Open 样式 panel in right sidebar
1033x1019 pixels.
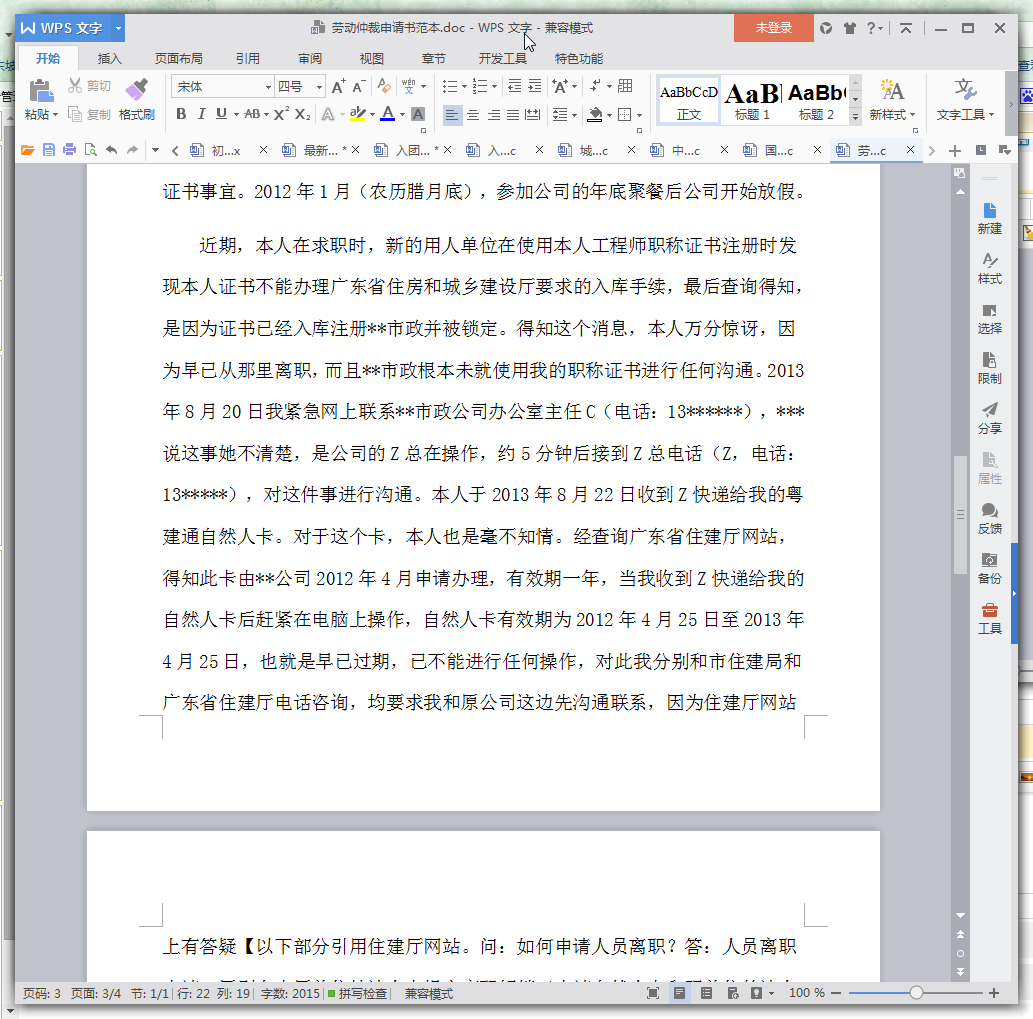tap(990, 269)
